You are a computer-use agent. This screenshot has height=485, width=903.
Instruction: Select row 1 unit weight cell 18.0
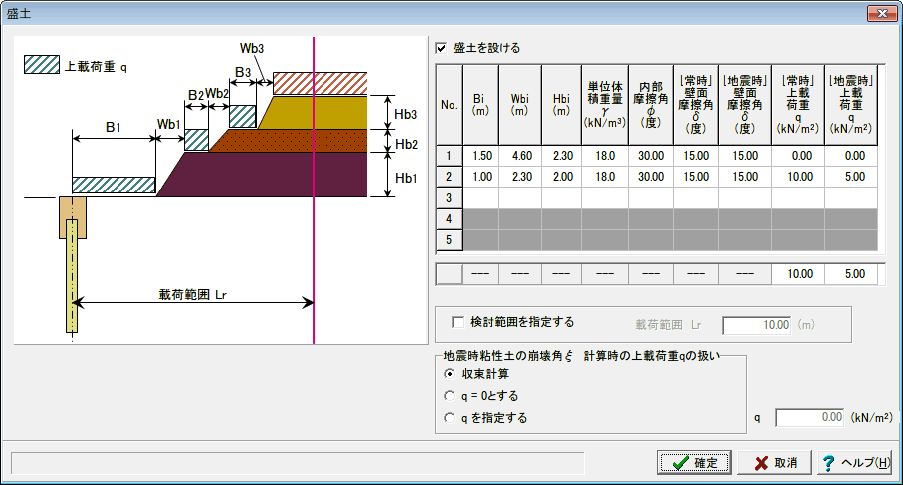(x=605, y=156)
